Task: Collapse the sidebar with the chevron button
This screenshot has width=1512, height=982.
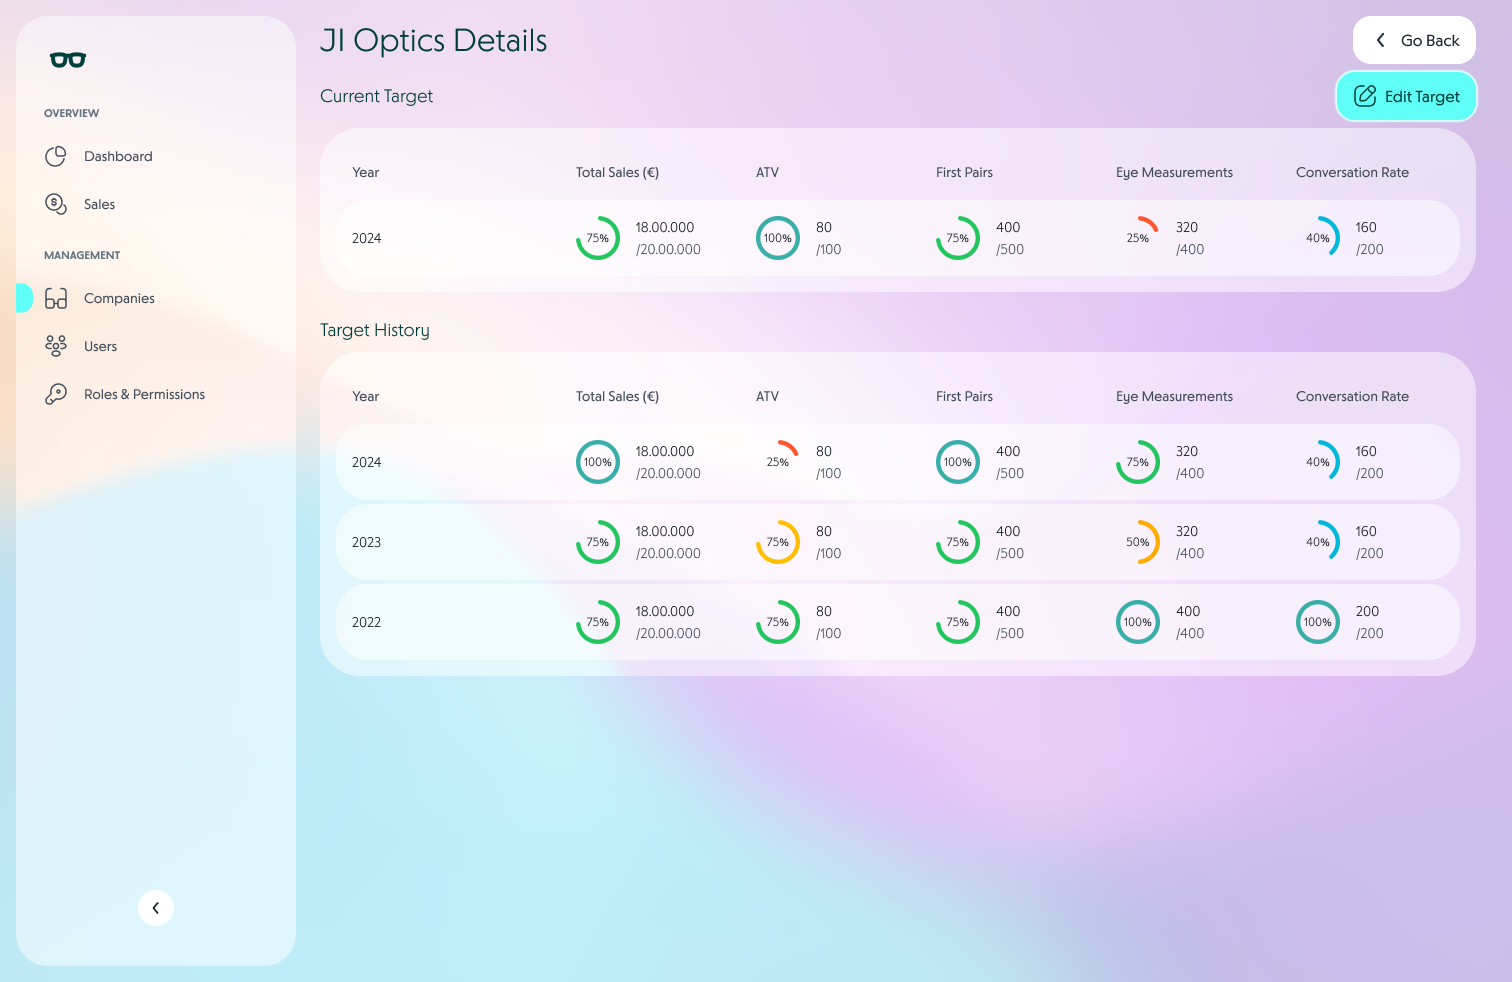Action: [x=156, y=908]
